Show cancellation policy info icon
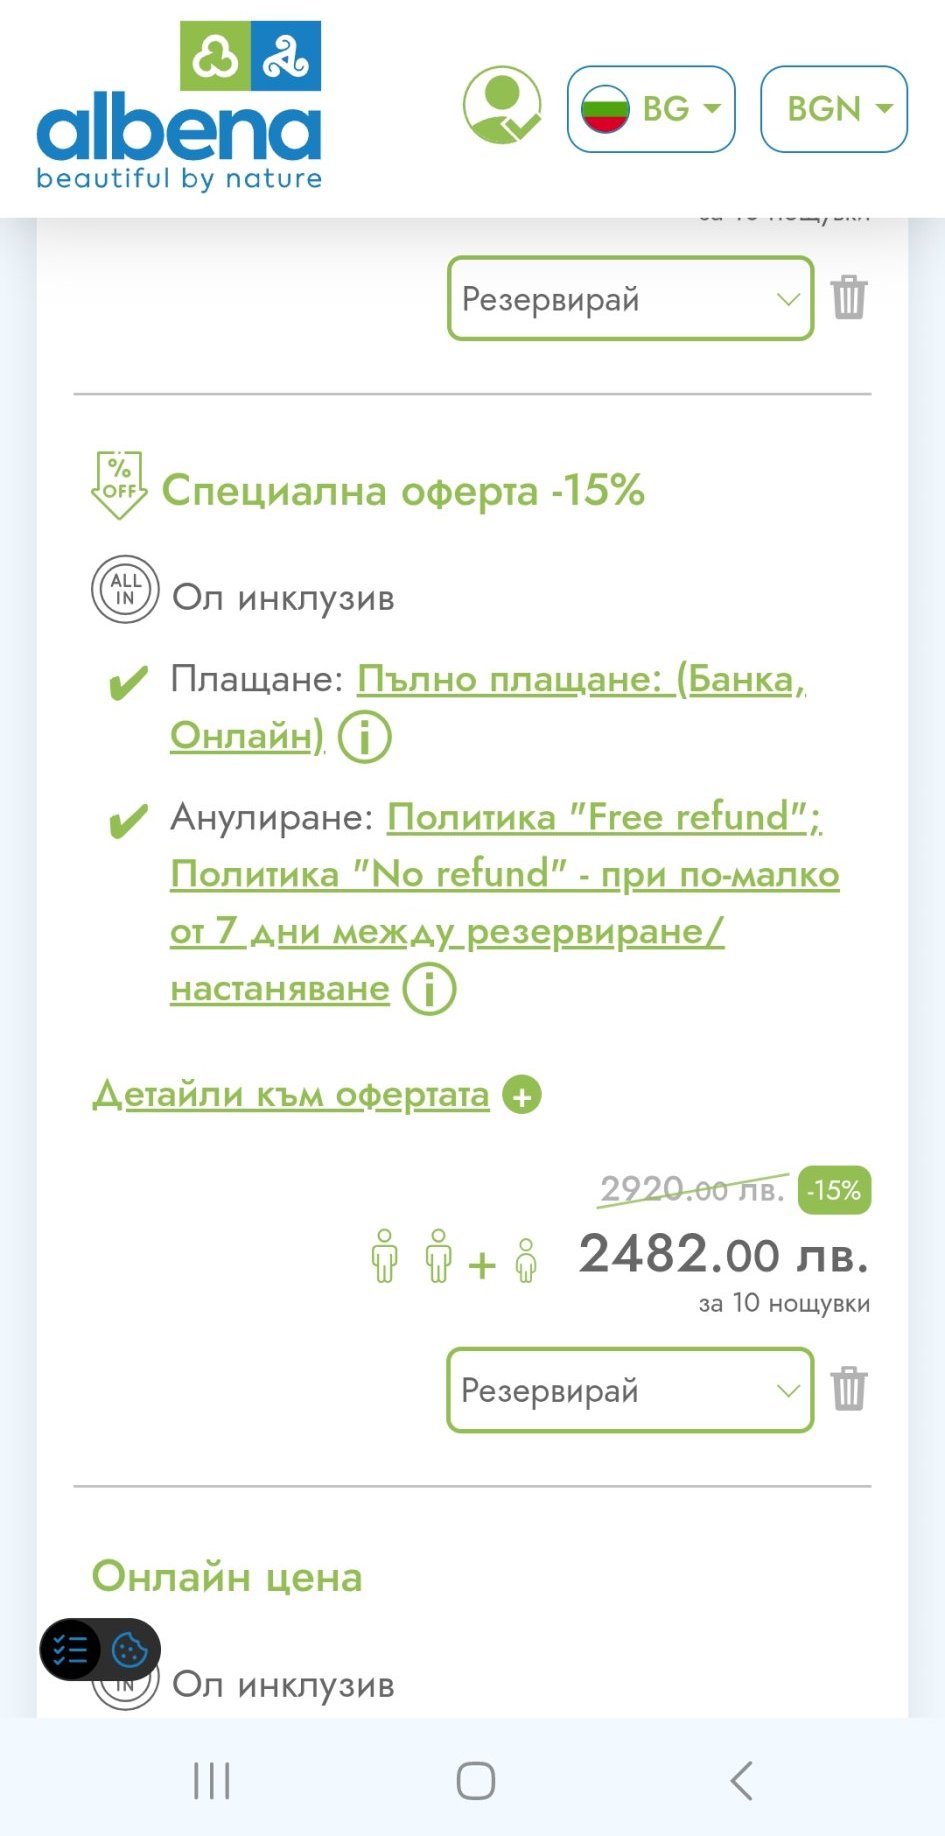Viewport: 945px width, 1836px height. 429,989
